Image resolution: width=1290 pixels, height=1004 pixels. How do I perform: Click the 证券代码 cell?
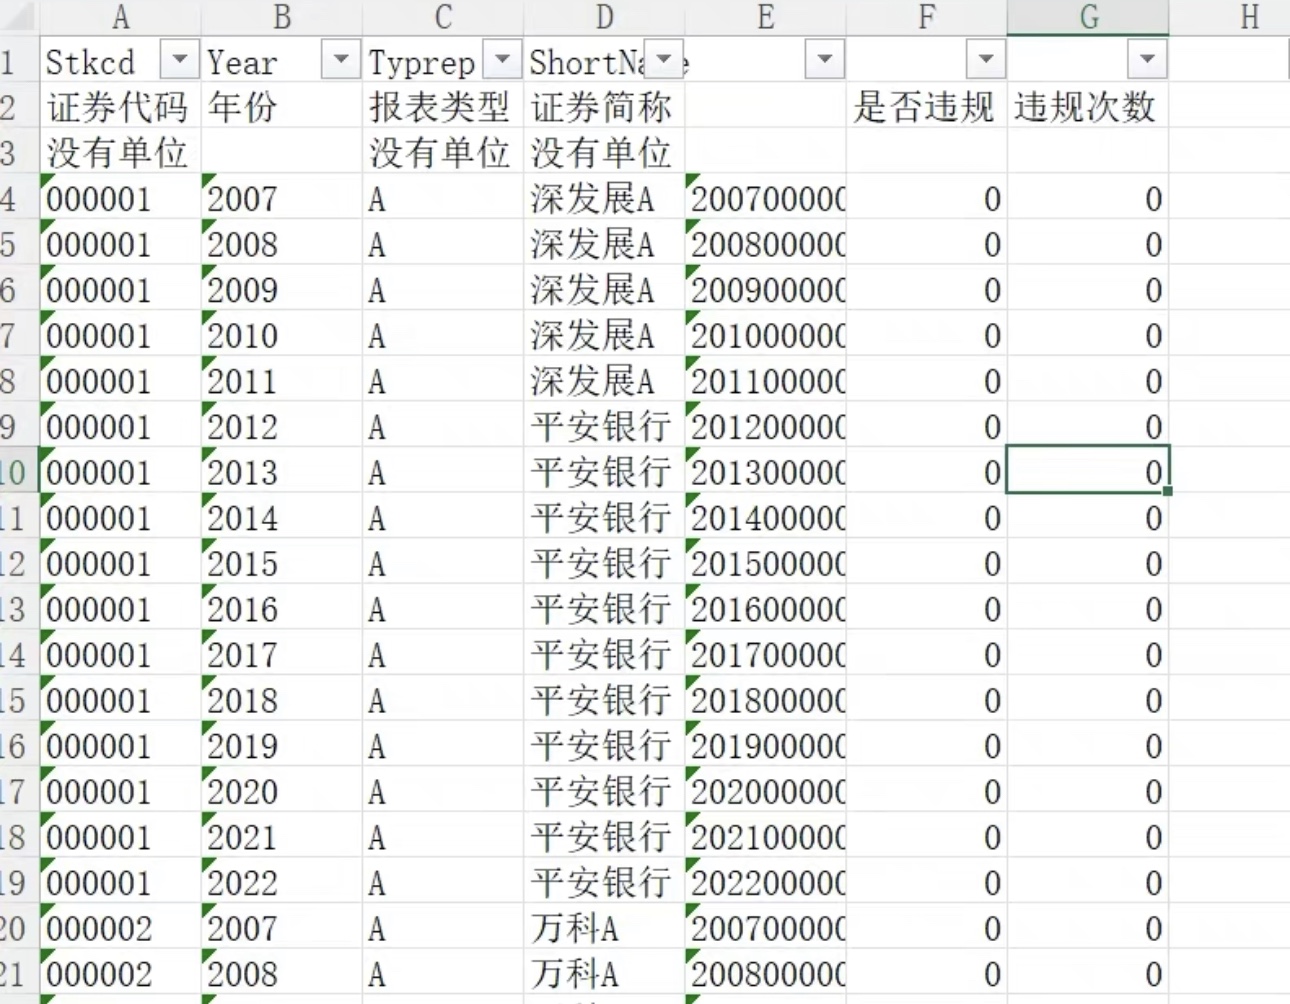[x=120, y=107]
